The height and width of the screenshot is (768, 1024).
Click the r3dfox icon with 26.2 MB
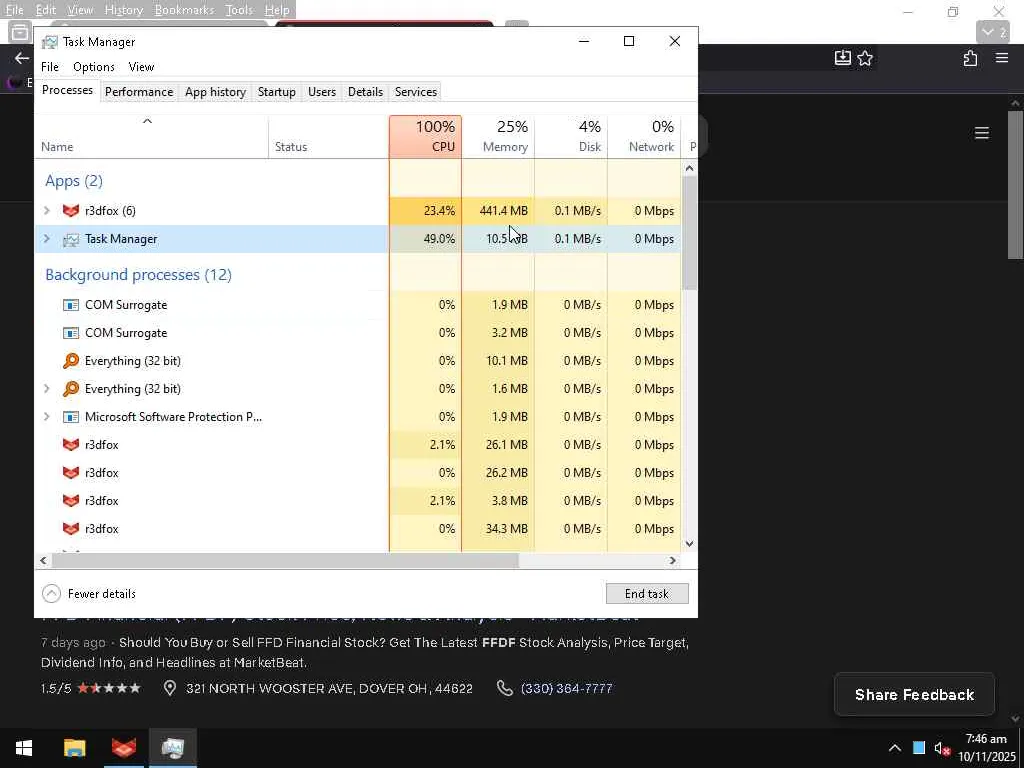(x=71, y=473)
